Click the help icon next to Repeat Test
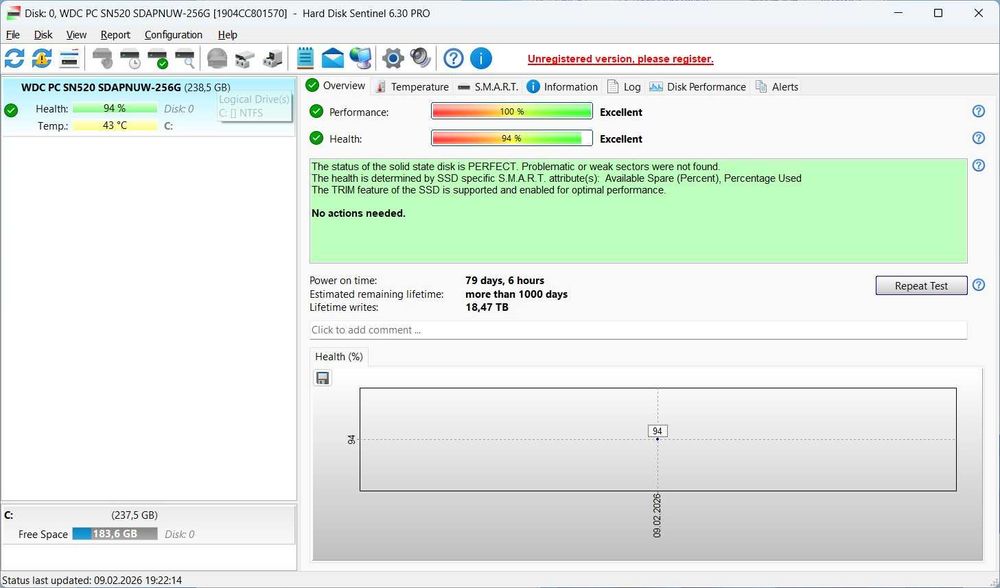Image resolution: width=1000 pixels, height=588 pixels. tap(978, 285)
